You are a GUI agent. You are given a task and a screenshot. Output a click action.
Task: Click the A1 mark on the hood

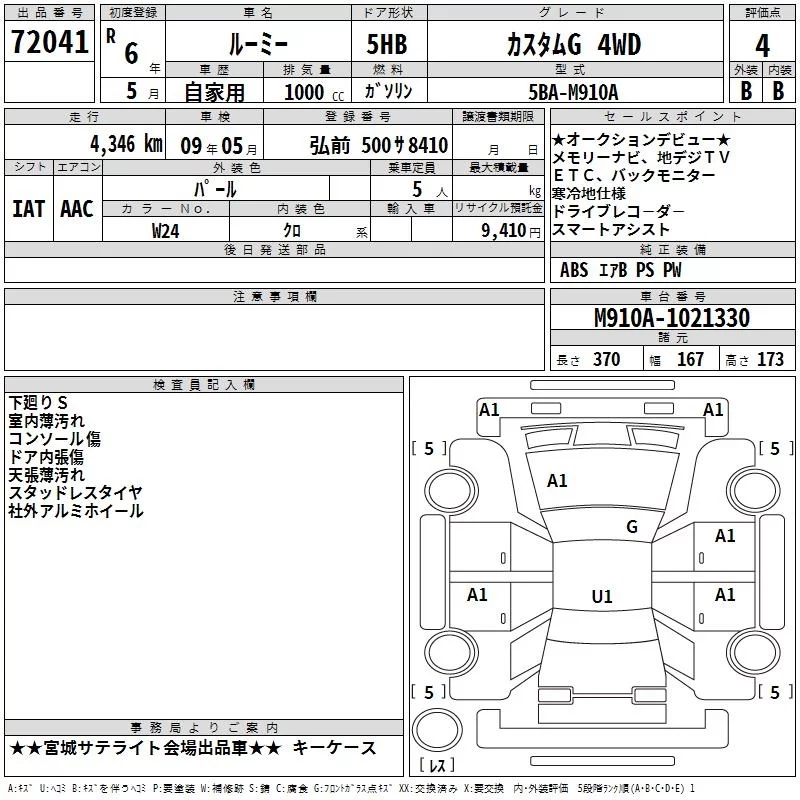(557, 481)
